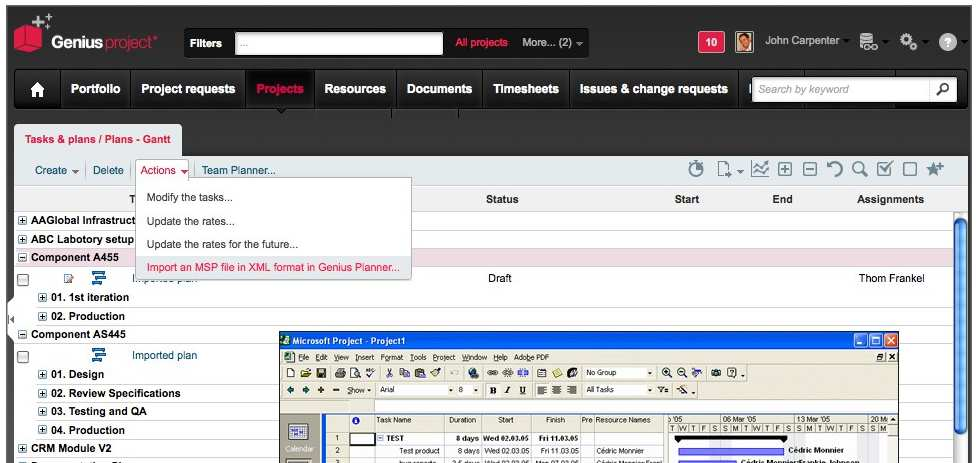
Task: Click the Genius Project cube logo
Action: tap(29, 39)
